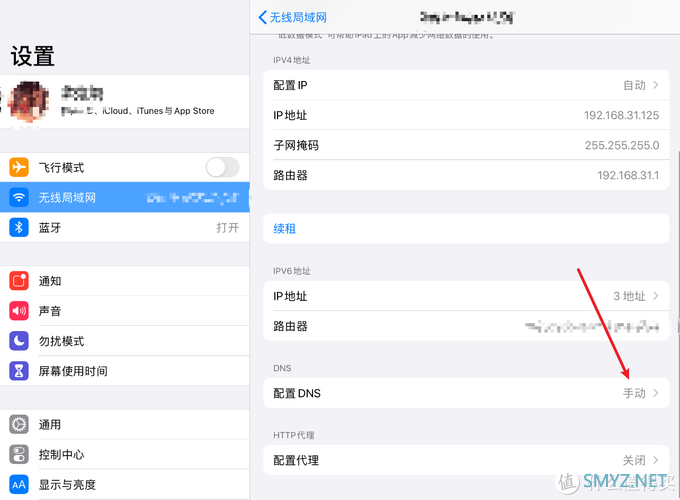Tap the General (通用) gear icon
This screenshot has width=680, height=500.
point(19,425)
